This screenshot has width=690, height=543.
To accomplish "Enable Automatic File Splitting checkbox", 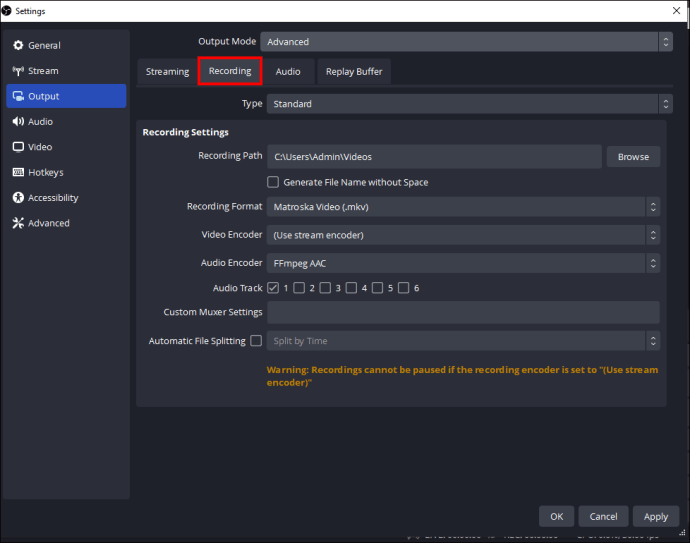I will [256, 341].
